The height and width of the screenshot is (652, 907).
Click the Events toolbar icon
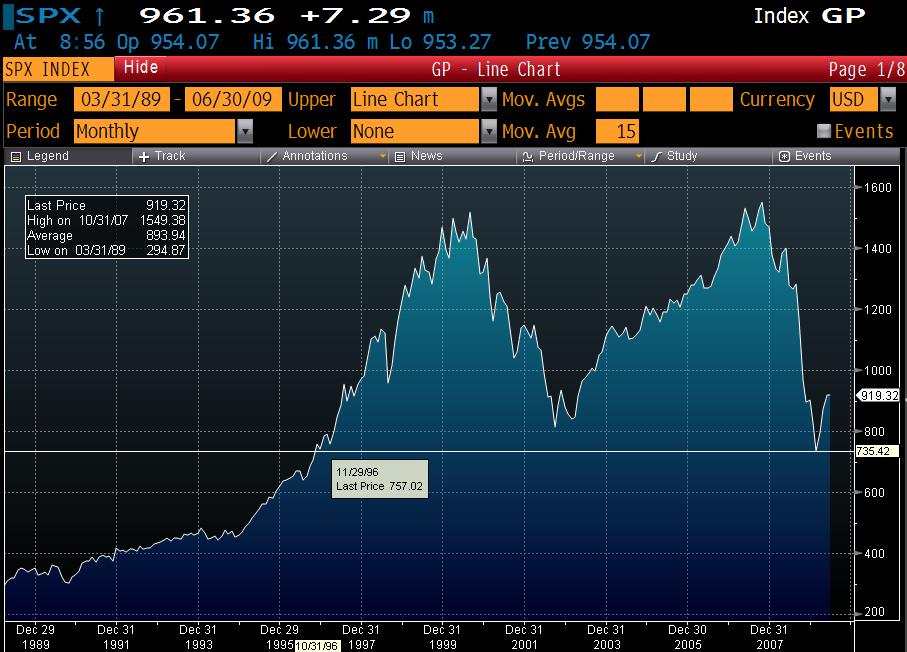(x=784, y=156)
